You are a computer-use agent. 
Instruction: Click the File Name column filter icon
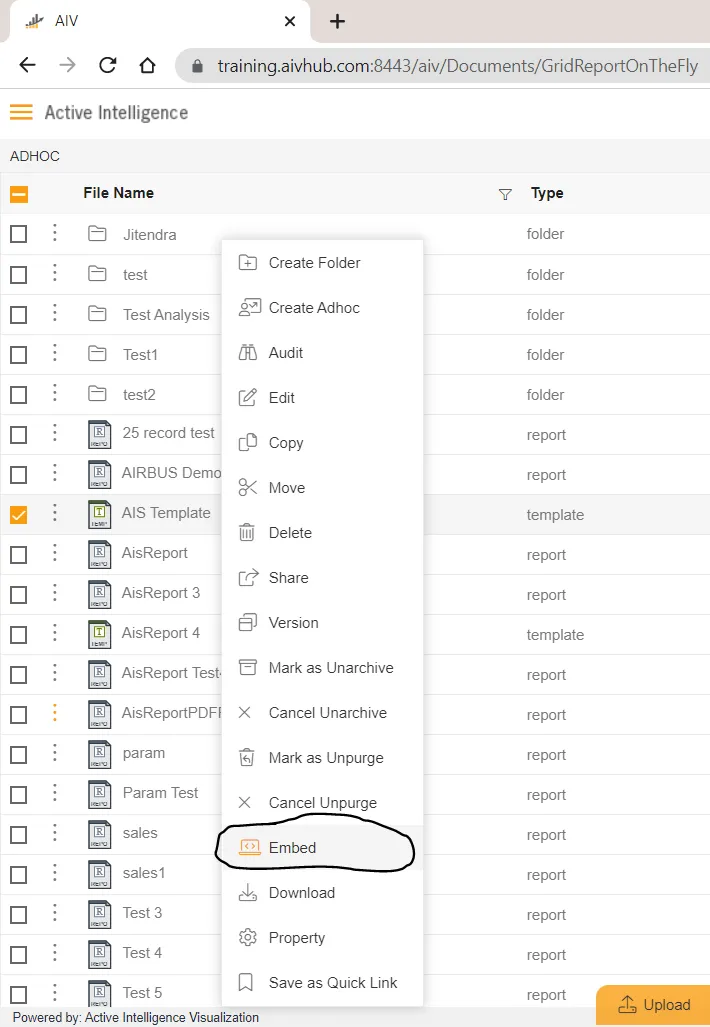pos(505,194)
